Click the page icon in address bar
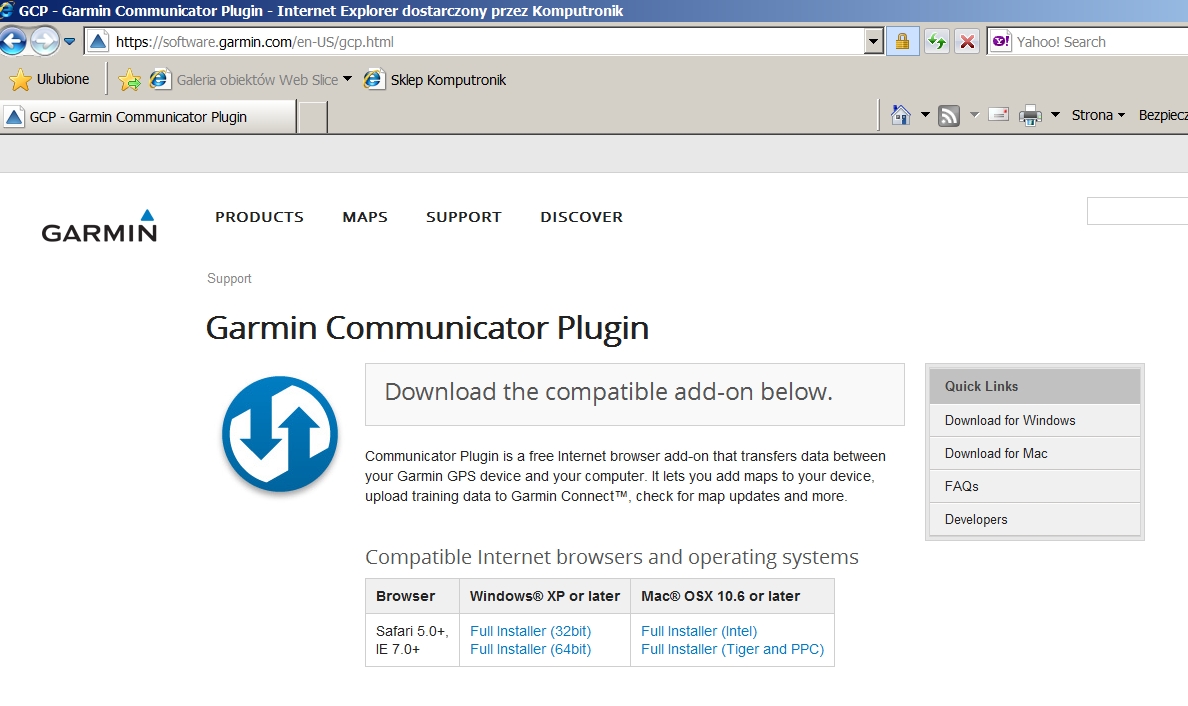Screen dimensions: 1188x706 tap(98, 42)
